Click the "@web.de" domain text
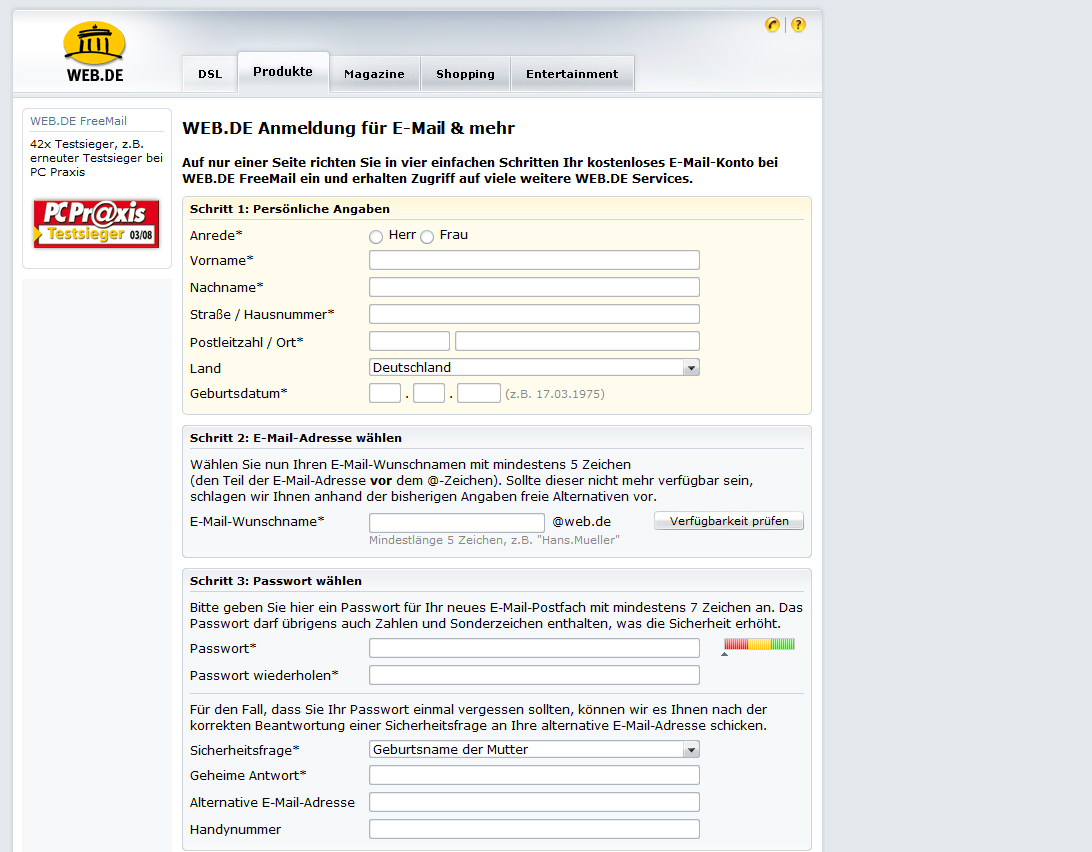Image resolution: width=1092 pixels, height=852 pixels. click(582, 522)
